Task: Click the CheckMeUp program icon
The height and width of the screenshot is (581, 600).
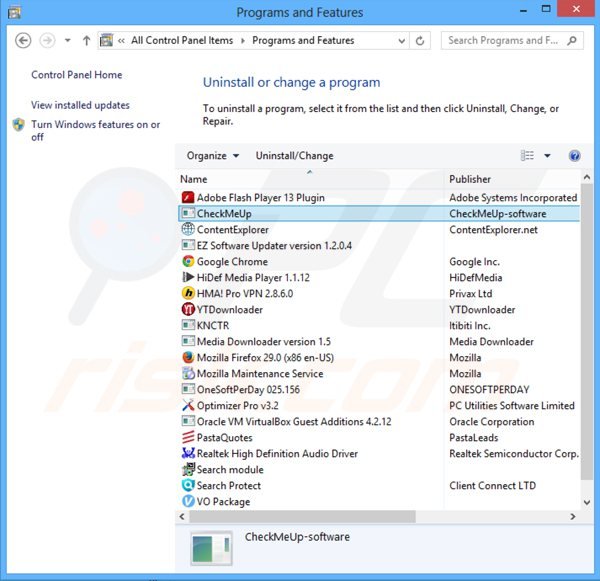Action: click(188, 213)
